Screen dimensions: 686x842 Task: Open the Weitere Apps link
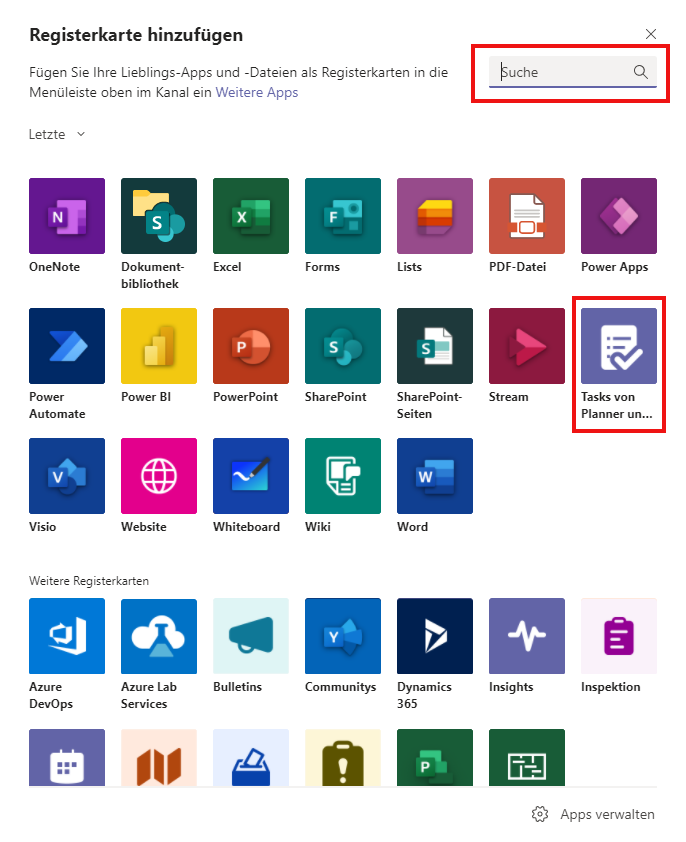[x=257, y=92]
